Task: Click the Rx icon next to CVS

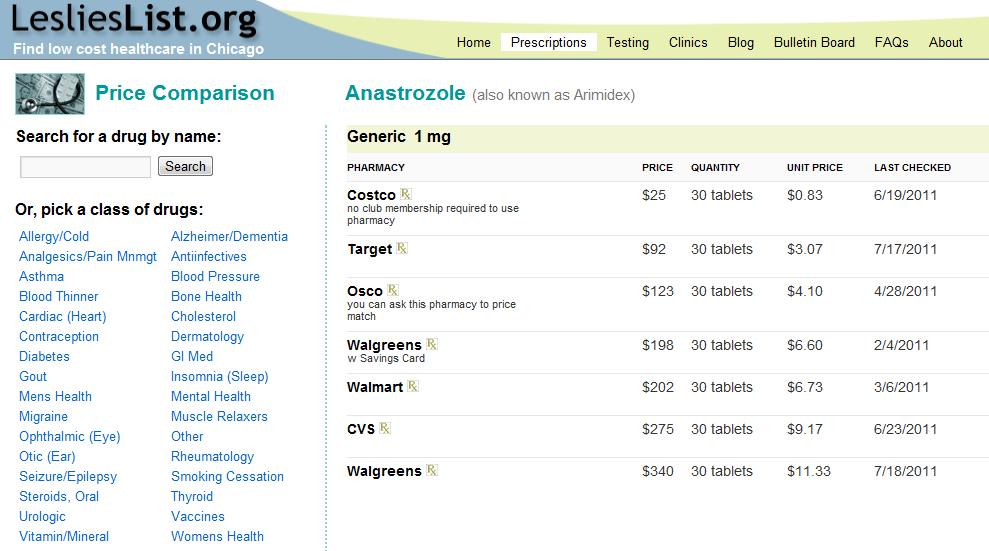Action: pyautogui.click(x=385, y=428)
